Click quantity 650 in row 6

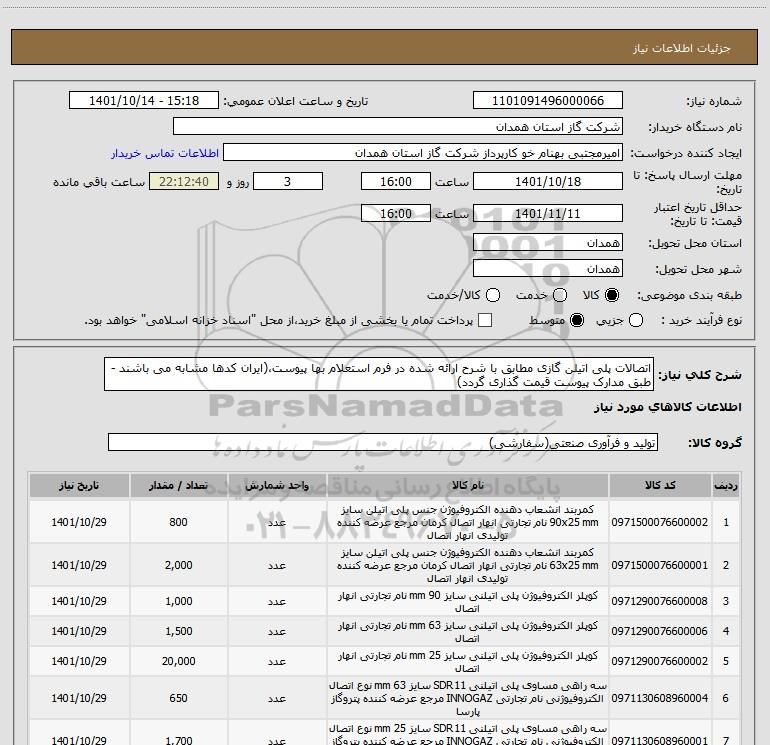178,698
